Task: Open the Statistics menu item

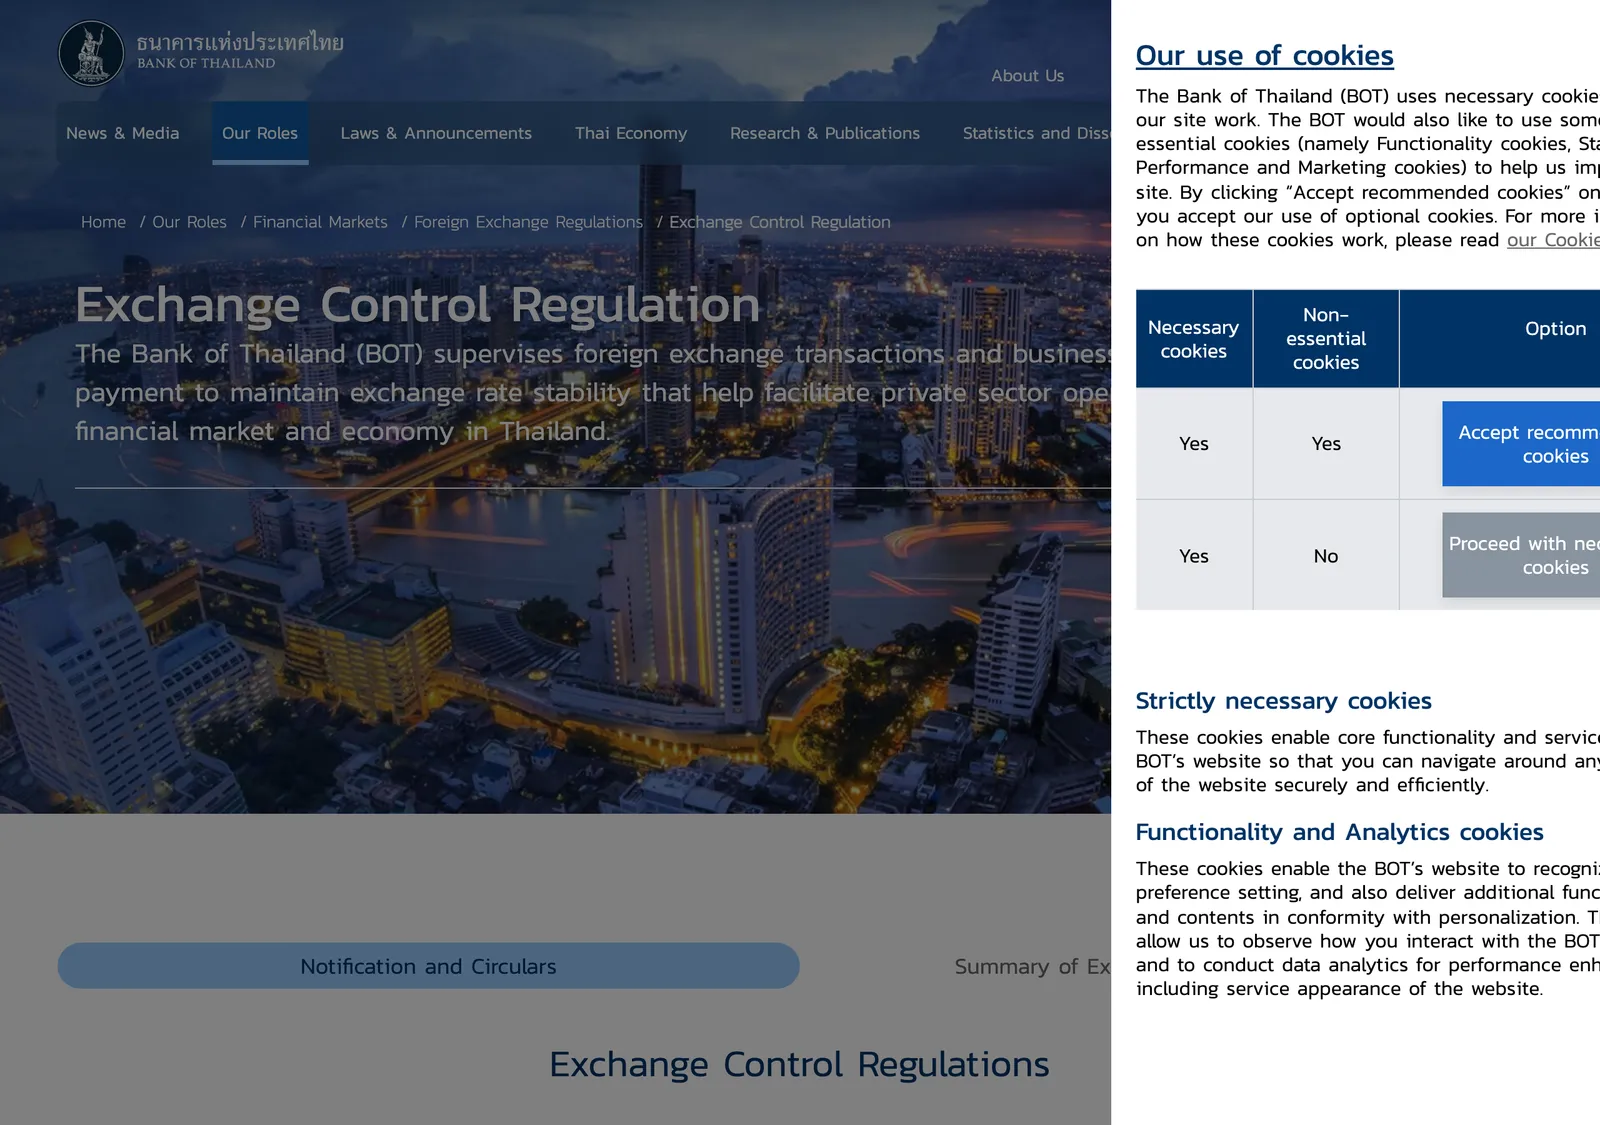Action: point(1036,133)
